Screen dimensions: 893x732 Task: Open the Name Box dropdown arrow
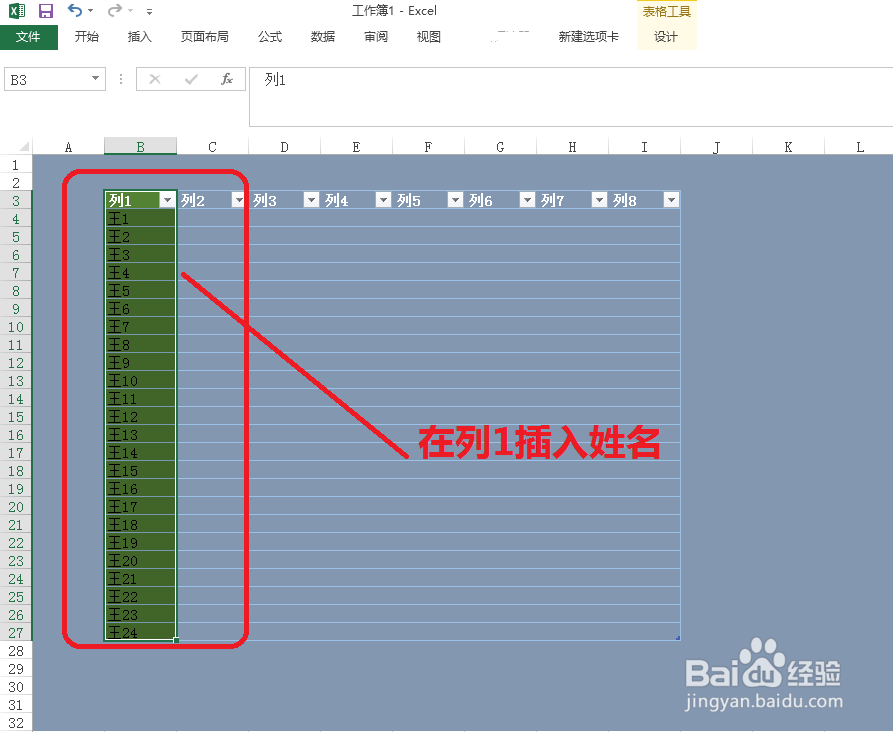(95, 79)
